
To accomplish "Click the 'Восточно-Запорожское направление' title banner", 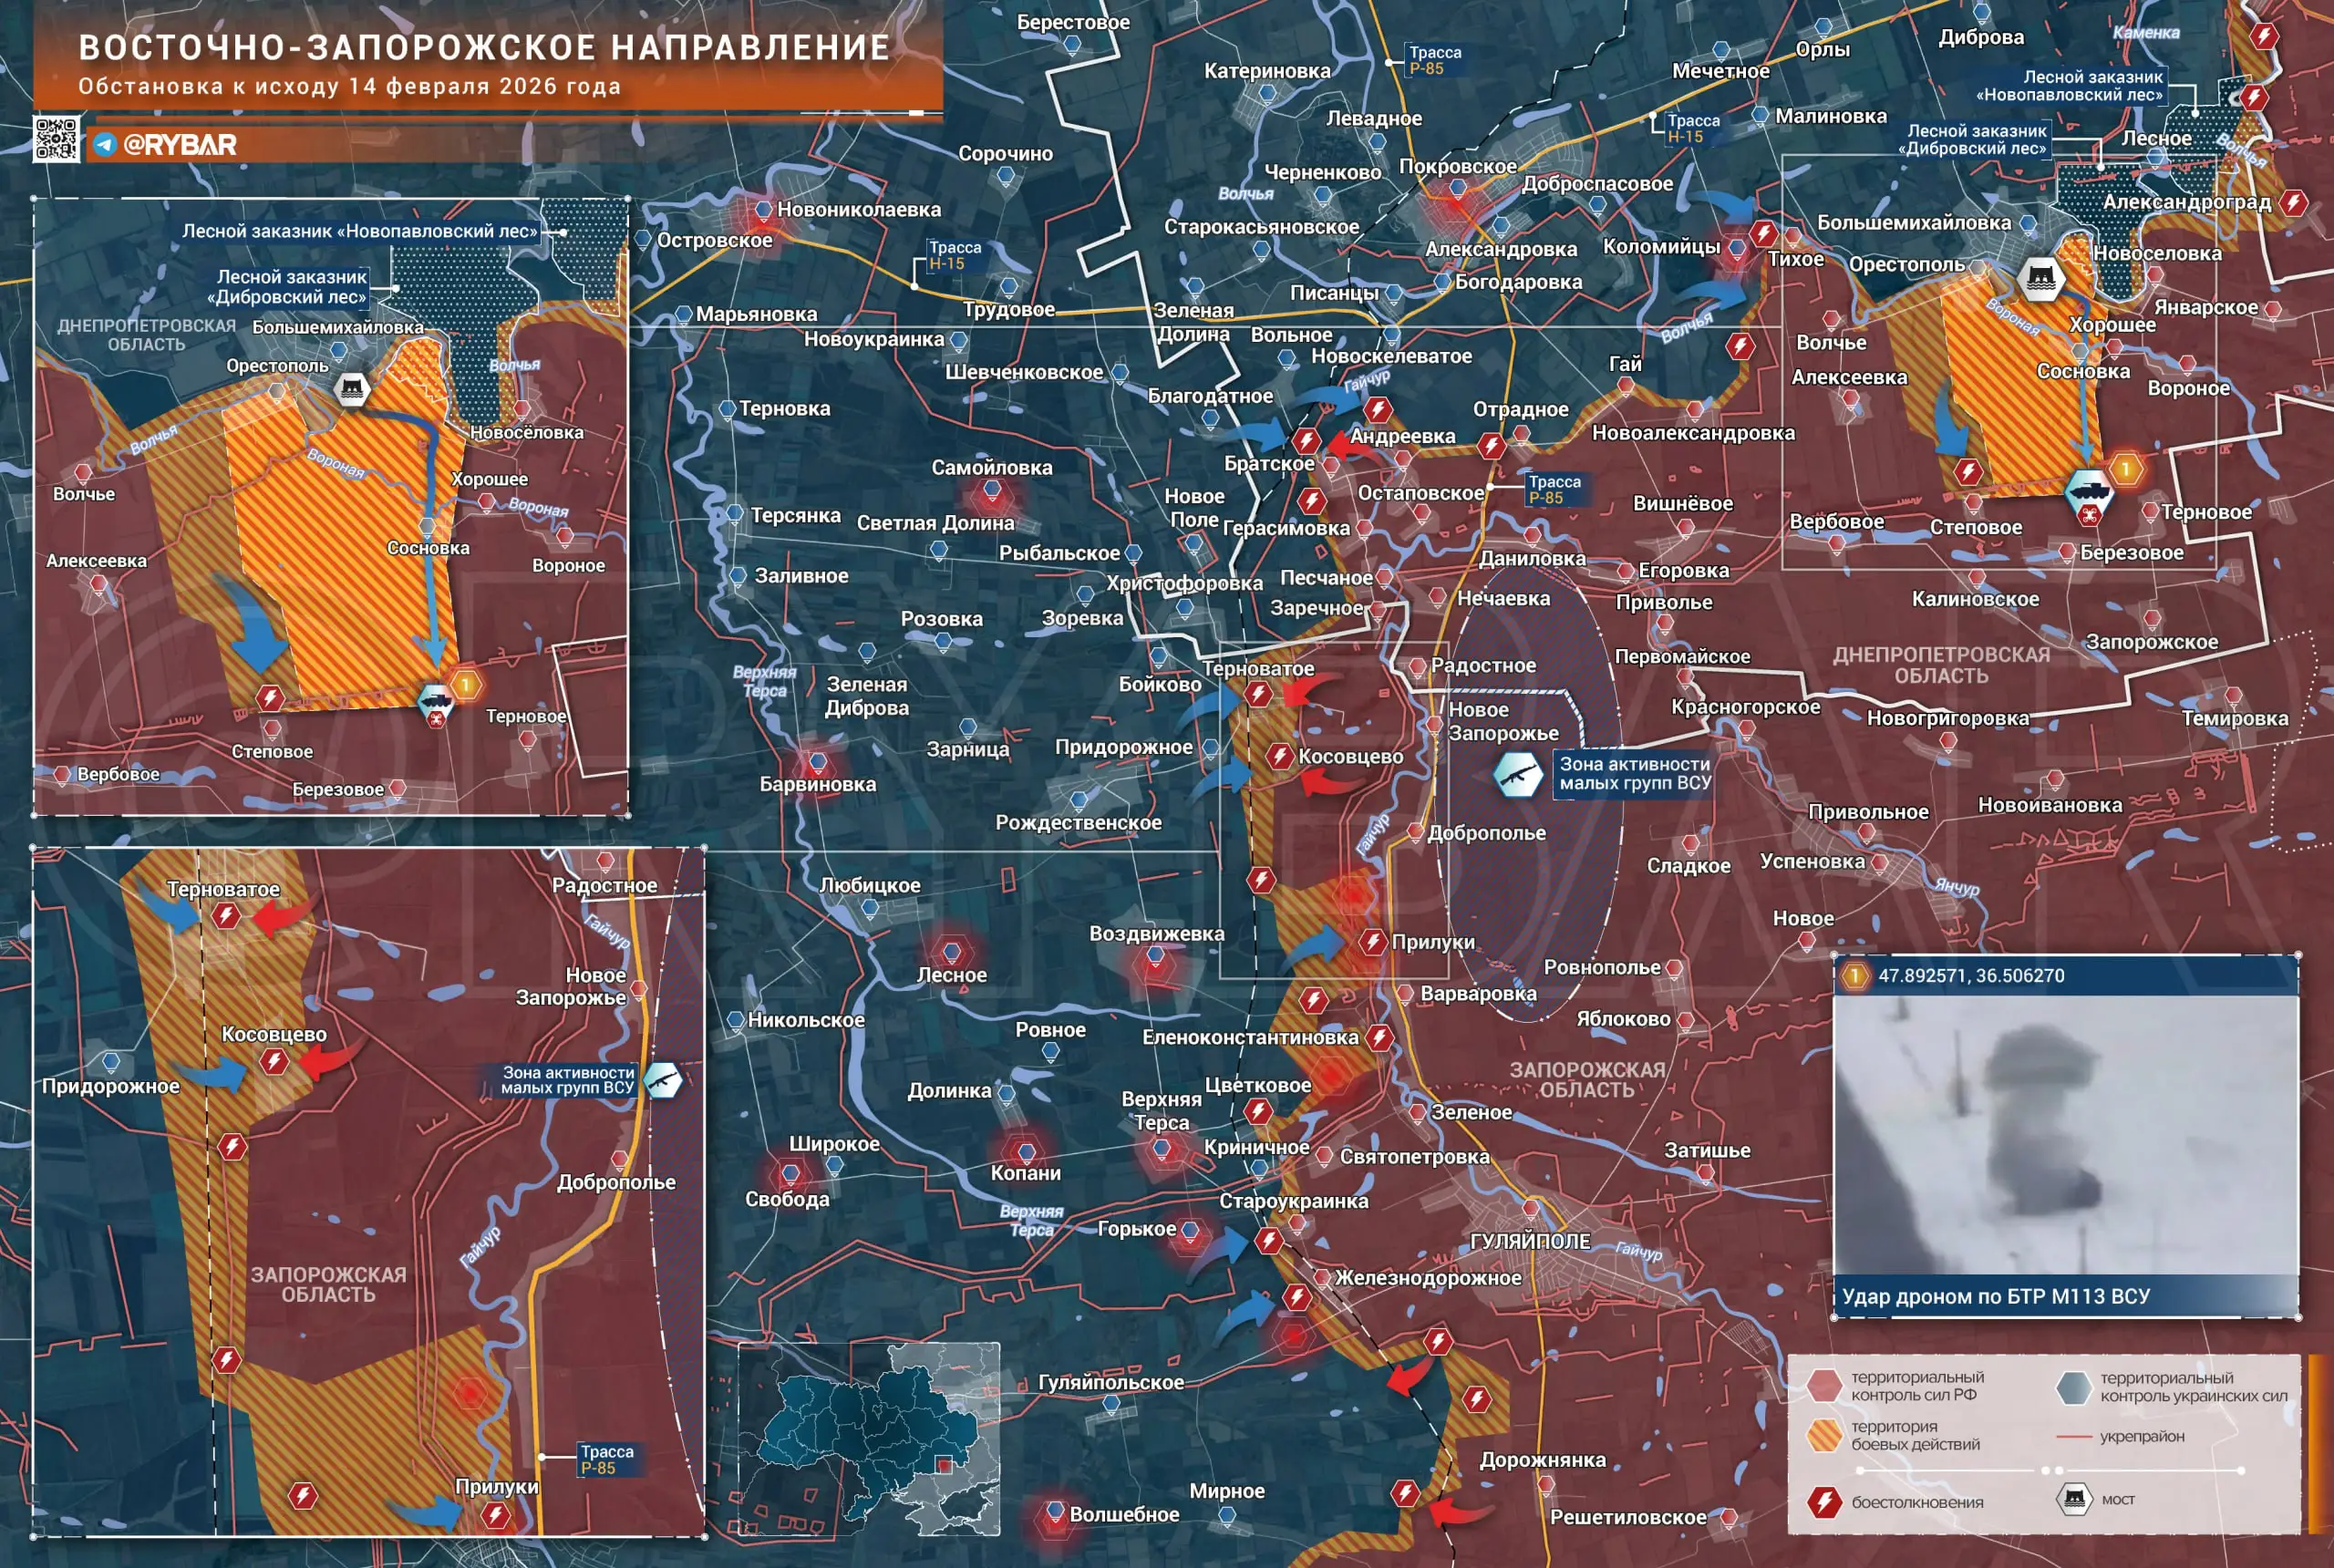I will (484, 47).
